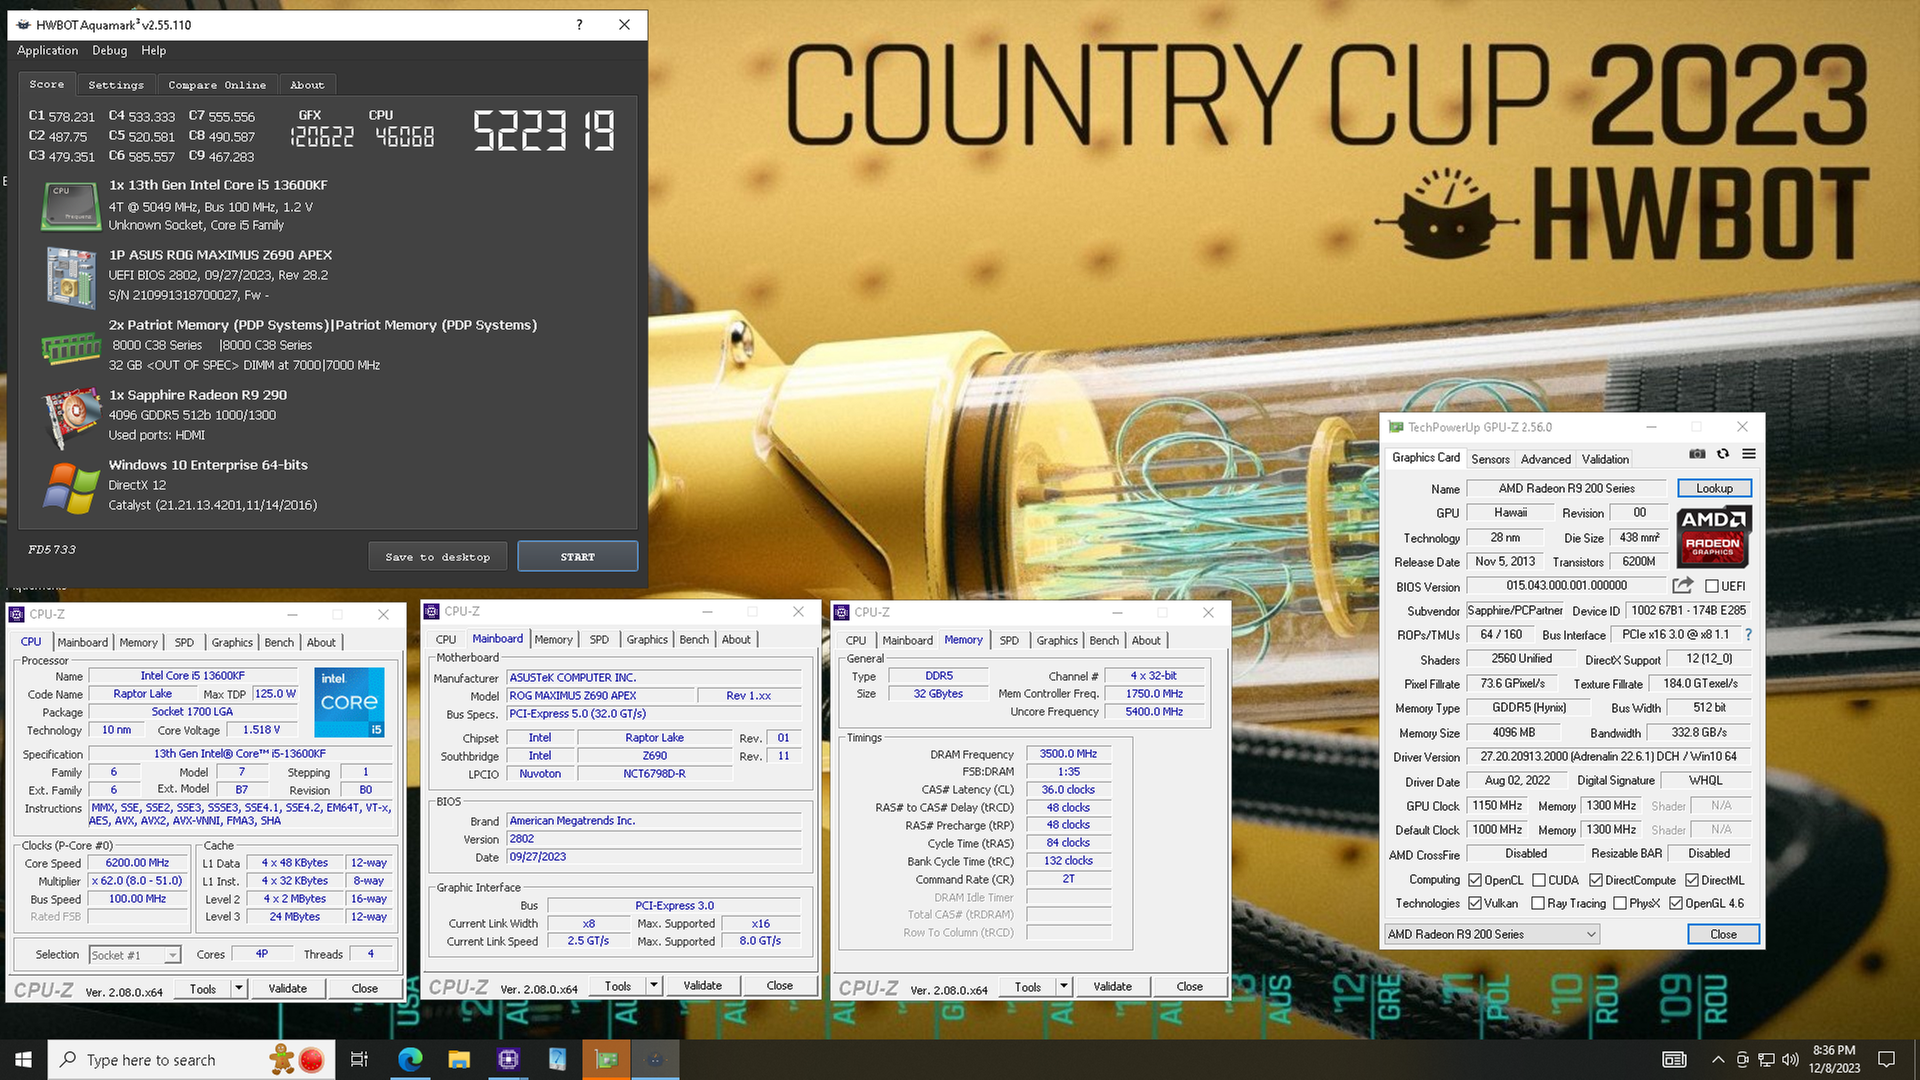Click the GPU Name field in GPU-Z

point(1566,489)
